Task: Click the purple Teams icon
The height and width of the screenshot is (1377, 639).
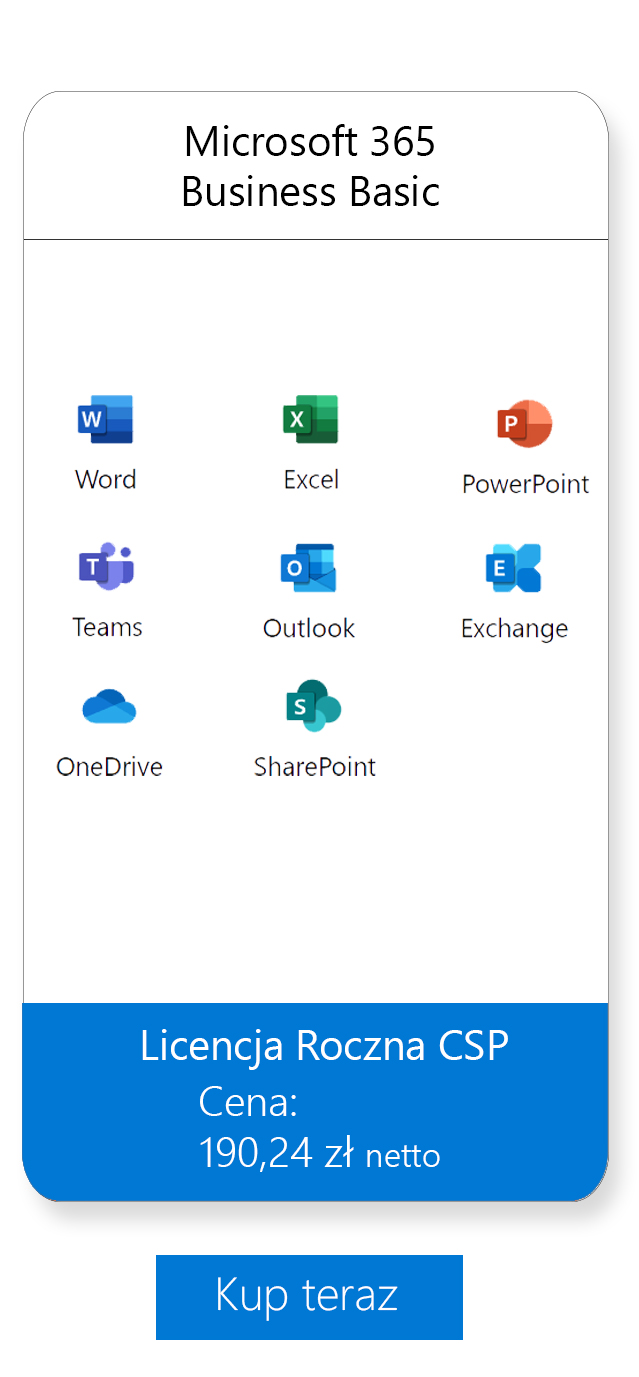Action: [106, 567]
